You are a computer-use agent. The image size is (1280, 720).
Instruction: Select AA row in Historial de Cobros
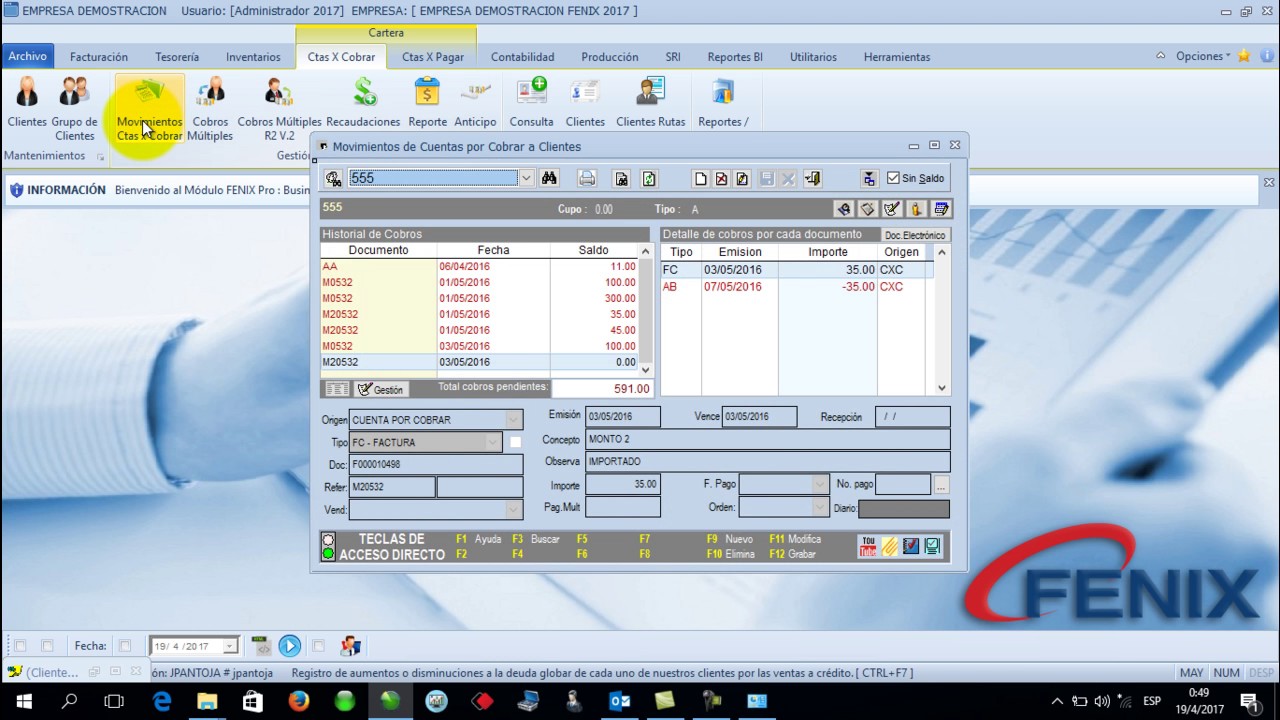coord(479,266)
